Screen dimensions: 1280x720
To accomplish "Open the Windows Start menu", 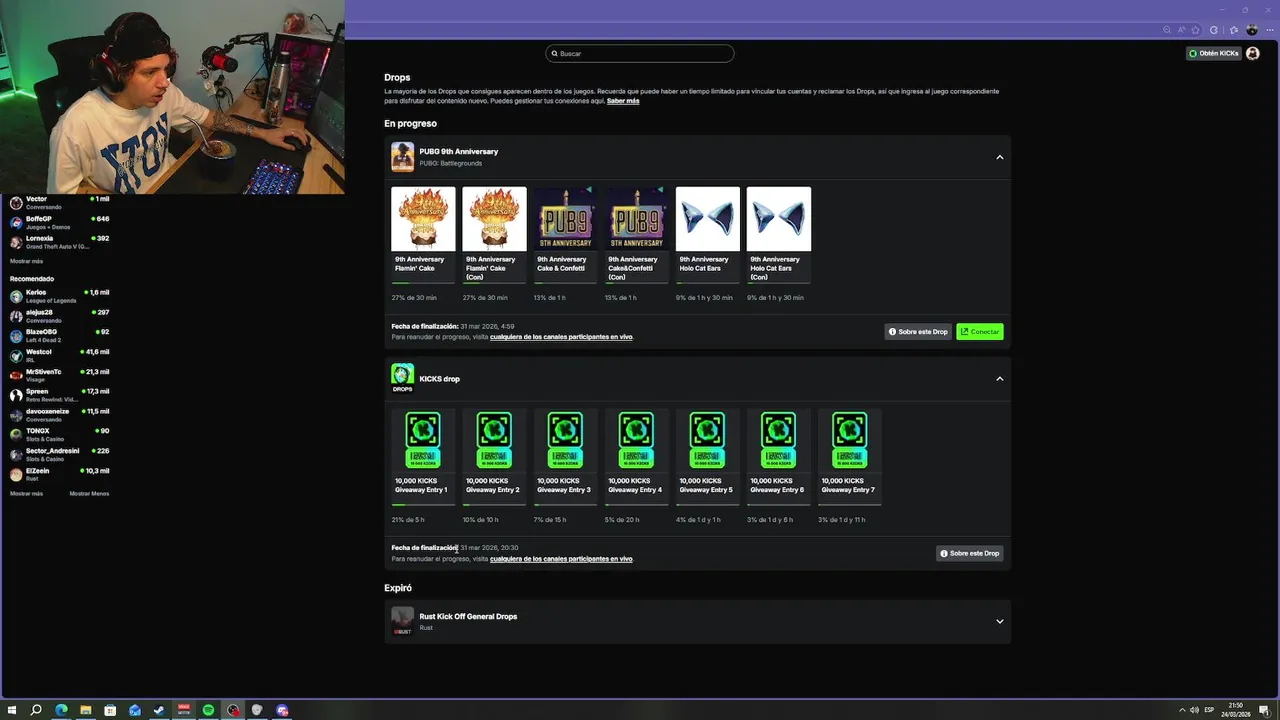I will pos(12,710).
